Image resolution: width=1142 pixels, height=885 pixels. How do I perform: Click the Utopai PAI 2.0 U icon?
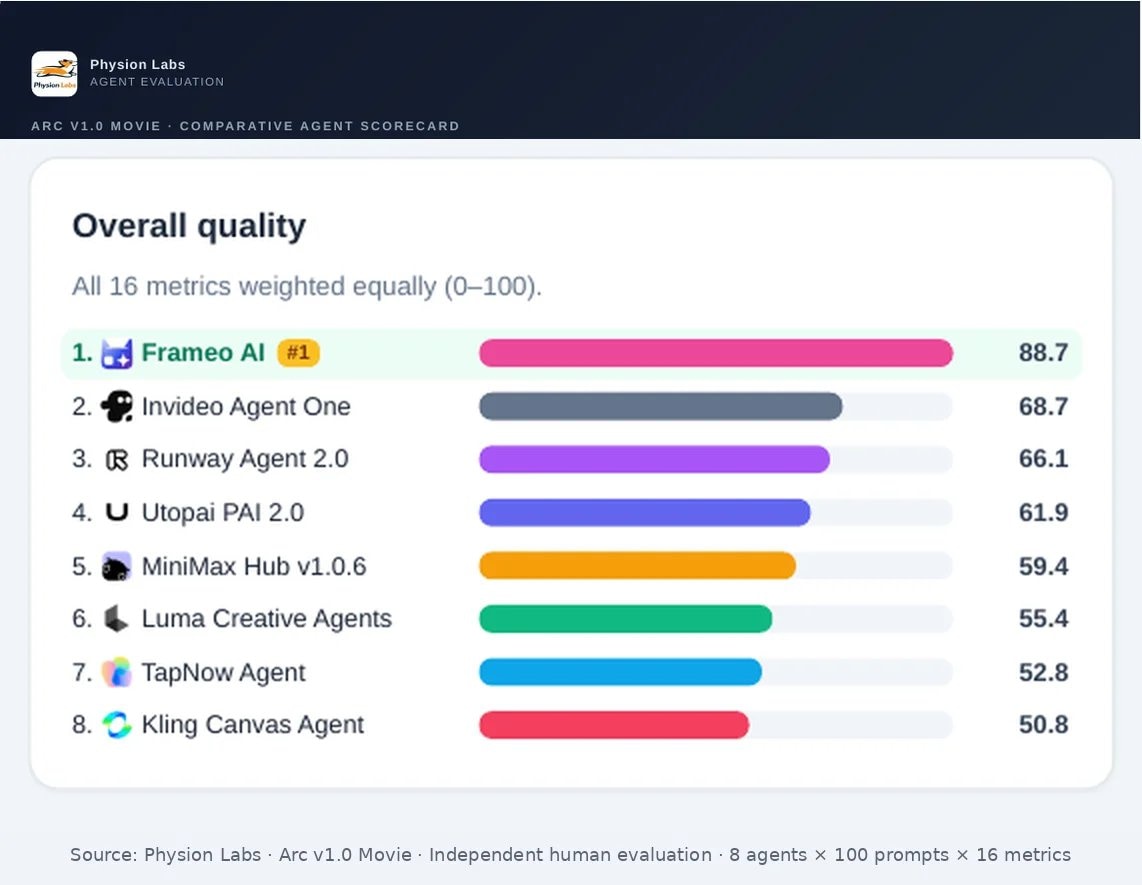coord(117,512)
